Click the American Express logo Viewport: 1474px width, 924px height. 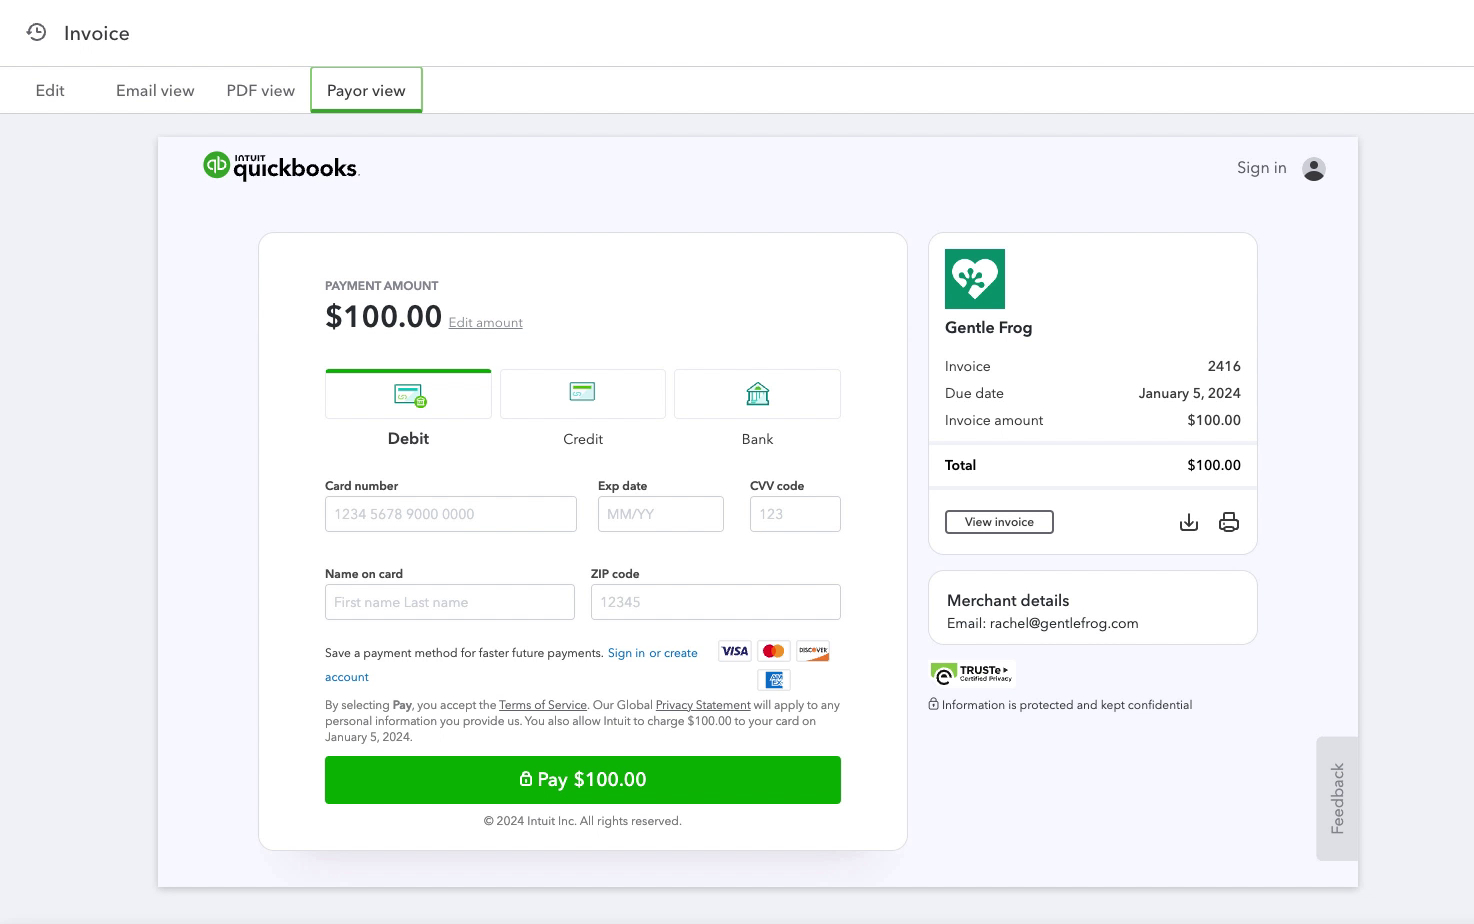pos(773,680)
